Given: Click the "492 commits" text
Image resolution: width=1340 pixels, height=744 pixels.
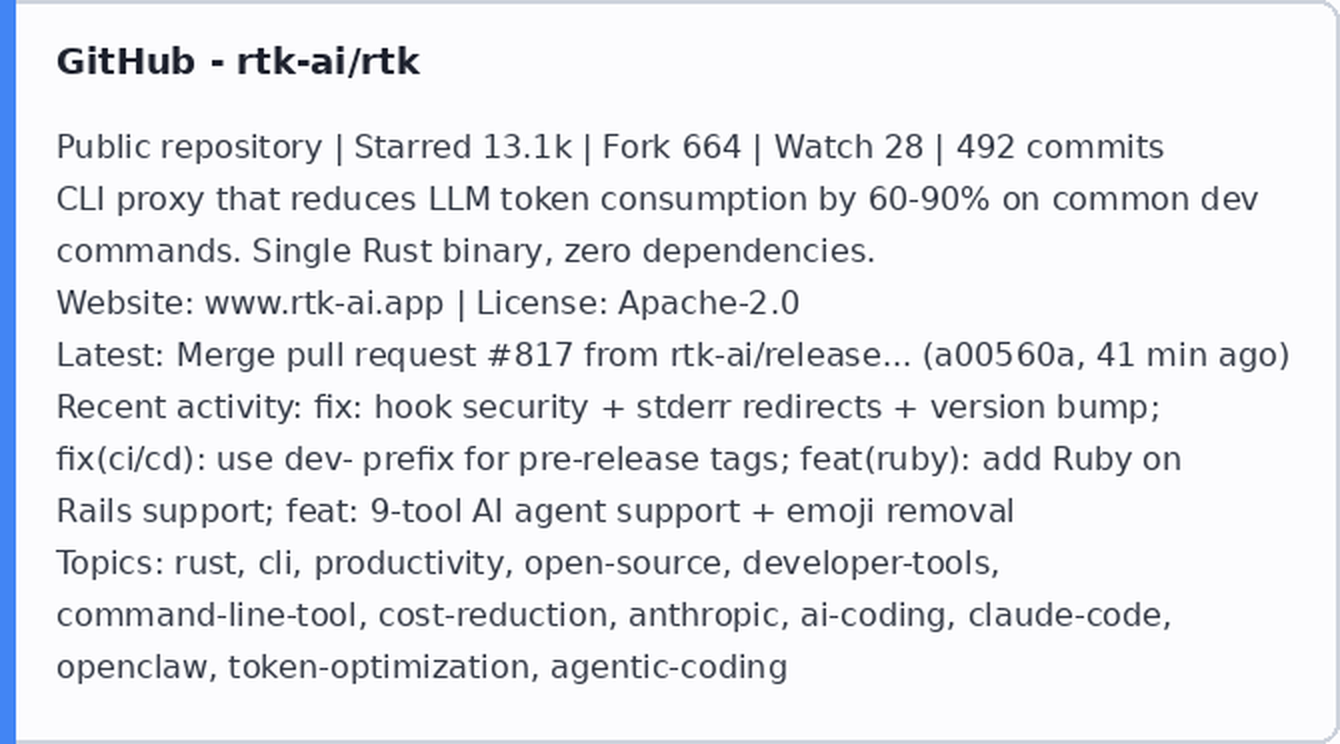Looking at the screenshot, I should [1060, 147].
